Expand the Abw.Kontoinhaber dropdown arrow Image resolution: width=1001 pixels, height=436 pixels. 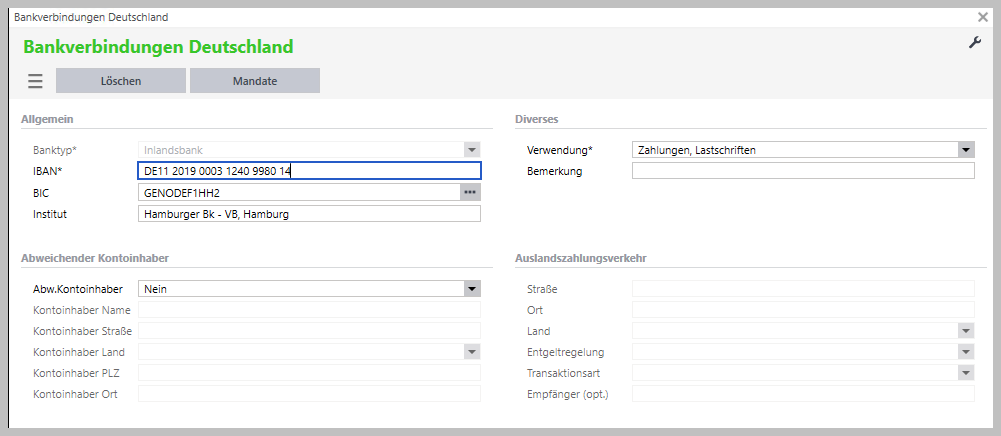472,289
